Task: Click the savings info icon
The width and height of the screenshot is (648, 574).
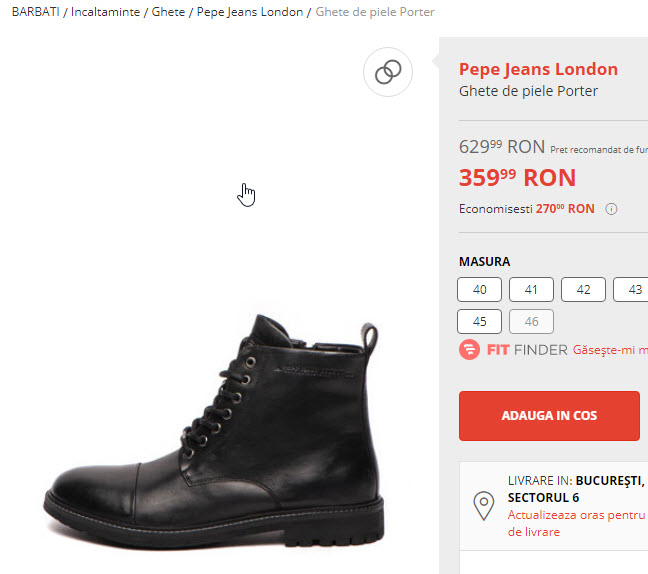Action: point(611,209)
